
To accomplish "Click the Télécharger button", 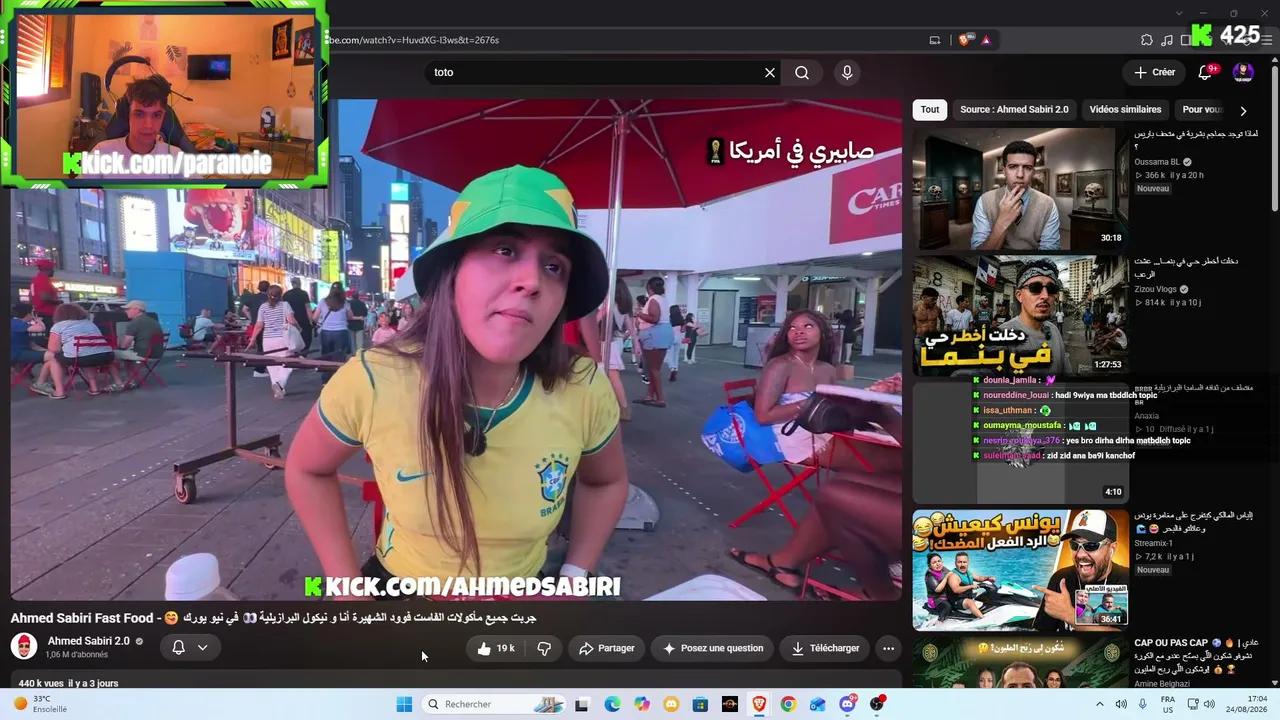I will point(825,648).
